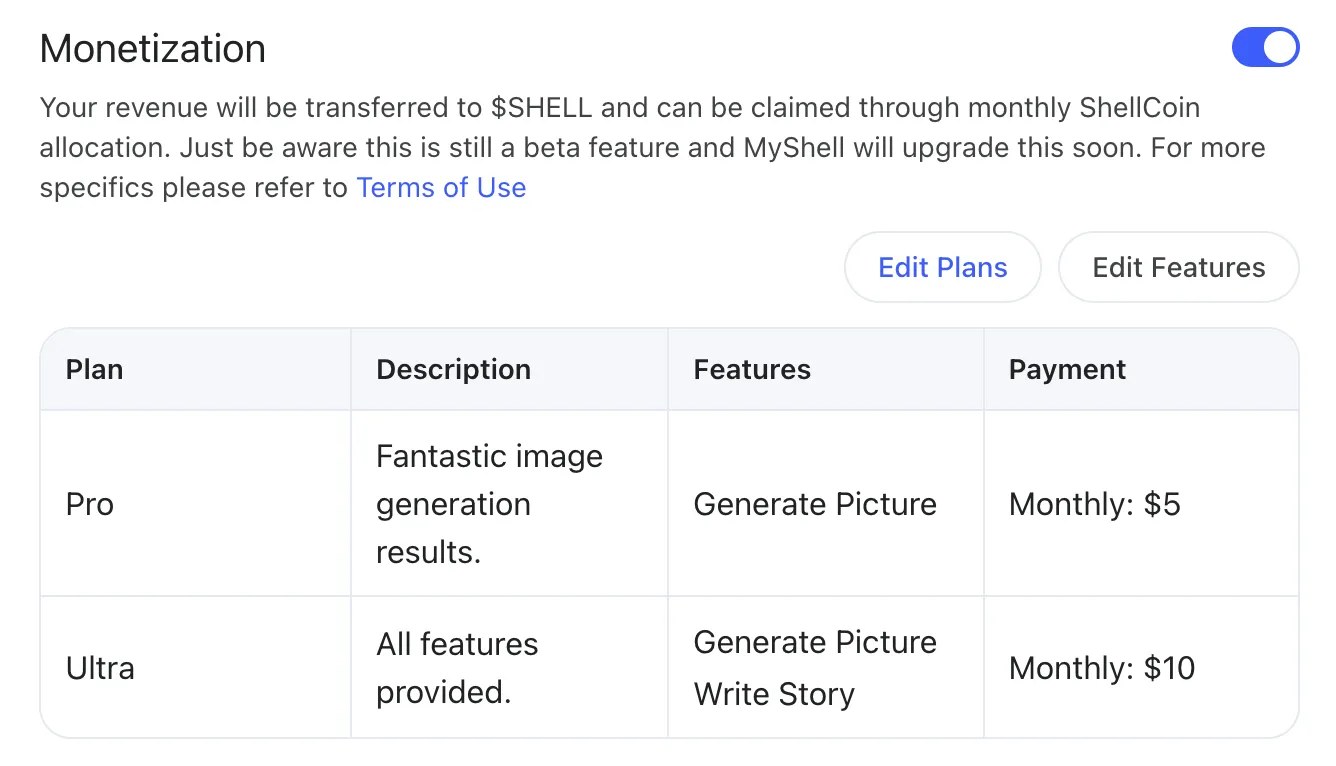Screen dimensions: 1336x766
Task: Select the Ultra plan name cell
Action: tap(100, 668)
